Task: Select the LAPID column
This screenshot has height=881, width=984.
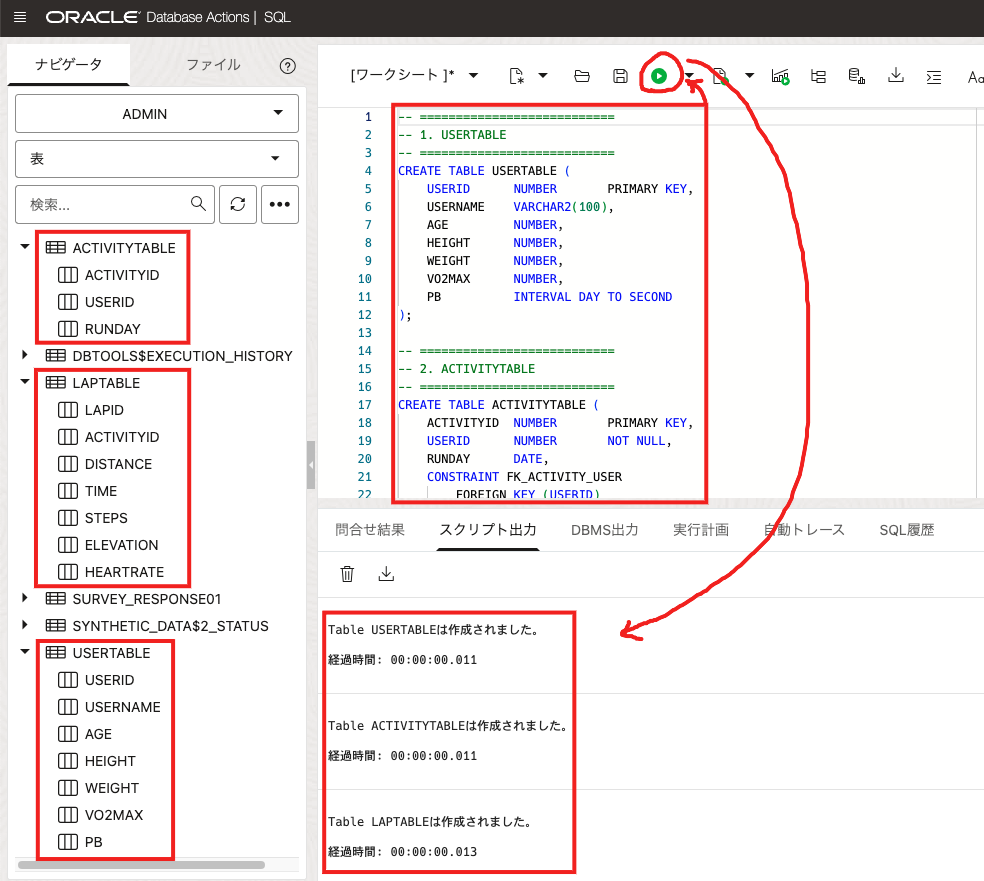Action: [104, 410]
